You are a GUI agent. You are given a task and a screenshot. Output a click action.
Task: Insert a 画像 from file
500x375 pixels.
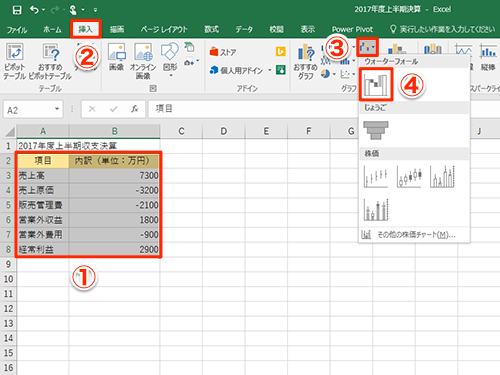click(117, 57)
